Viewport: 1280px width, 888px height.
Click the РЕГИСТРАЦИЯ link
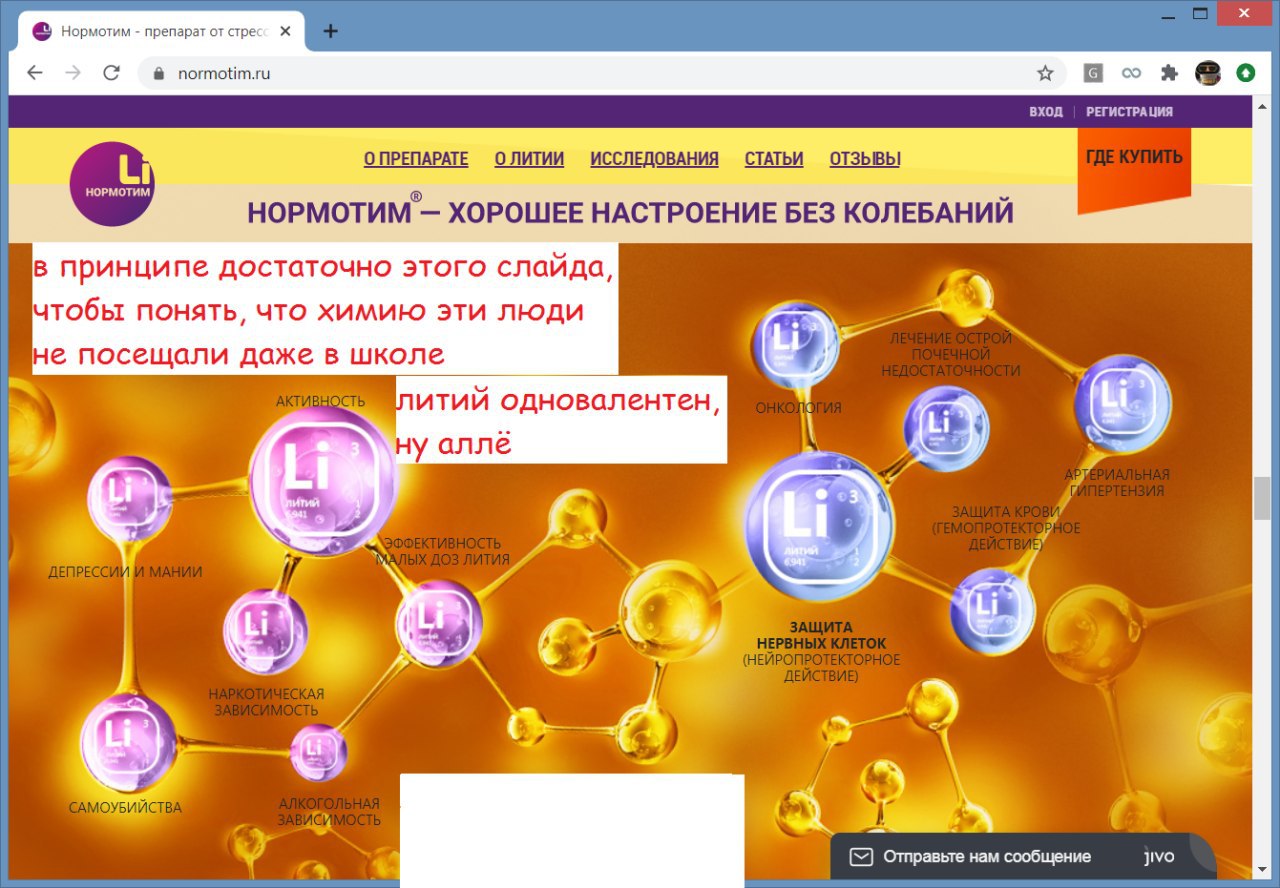tap(1129, 112)
